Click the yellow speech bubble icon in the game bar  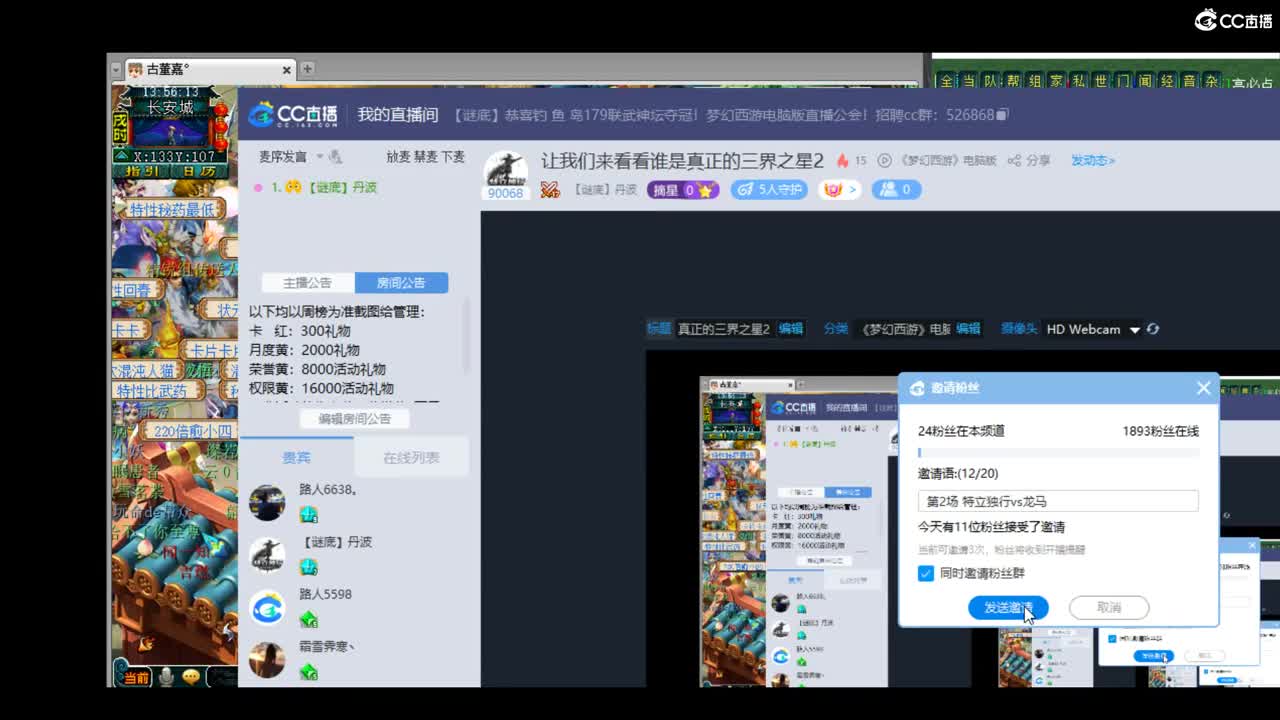pyautogui.click(x=190, y=677)
